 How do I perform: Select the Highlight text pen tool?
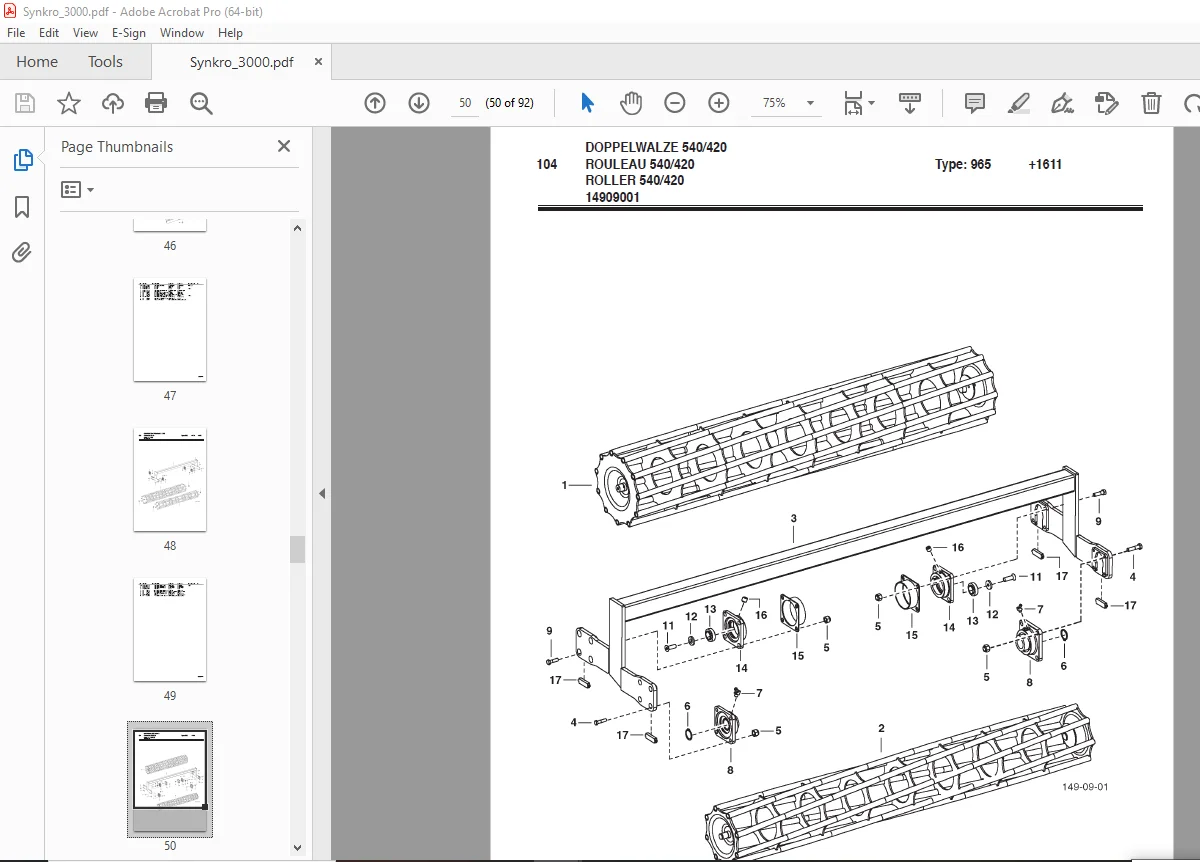coord(1018,103)
